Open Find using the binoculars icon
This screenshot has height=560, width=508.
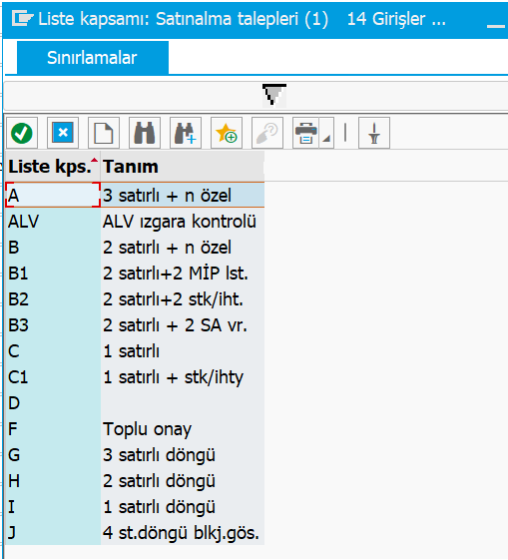(145, 133)
